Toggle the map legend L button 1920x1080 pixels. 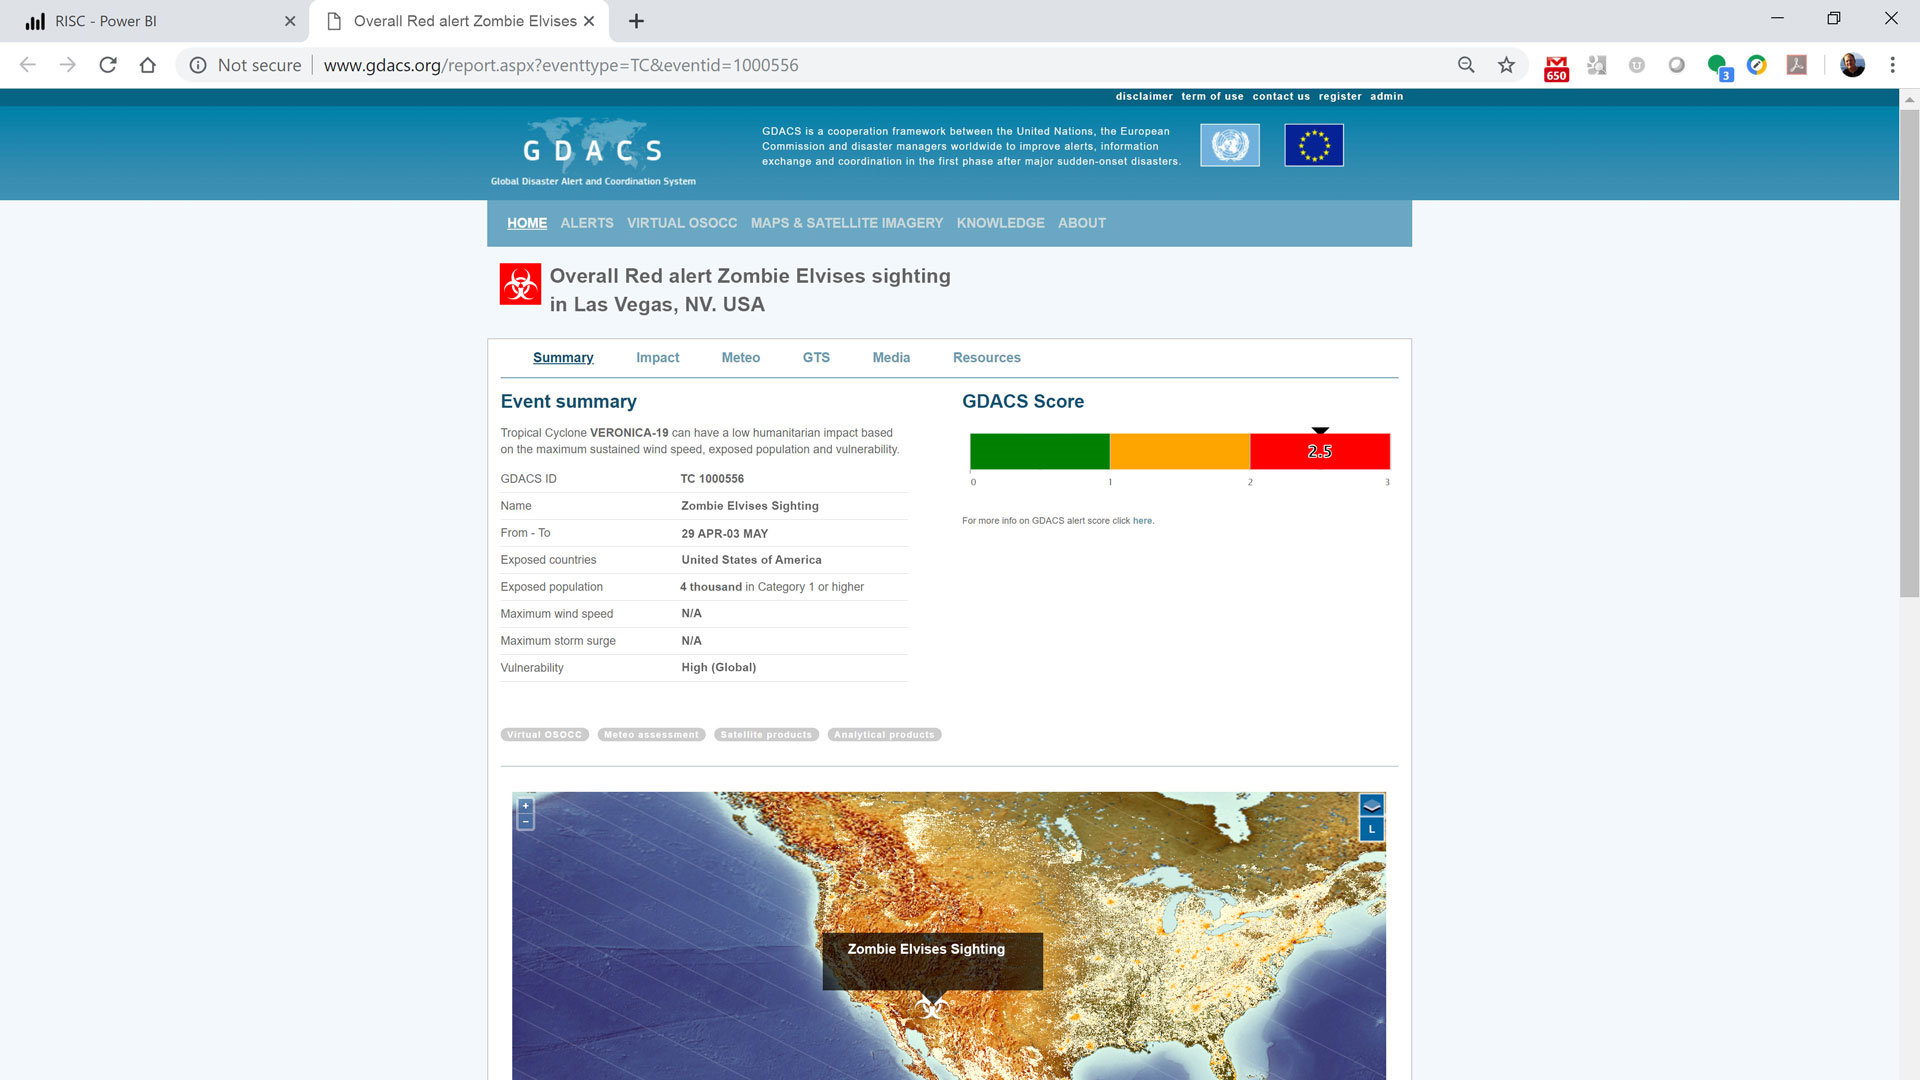click(x=1372, y=830)
